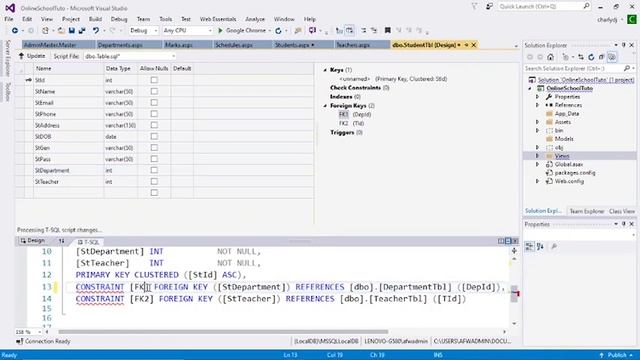Close the dbo.StudentTbl Design tab
This screenshot has height=360, width=640.
point(473,45)
